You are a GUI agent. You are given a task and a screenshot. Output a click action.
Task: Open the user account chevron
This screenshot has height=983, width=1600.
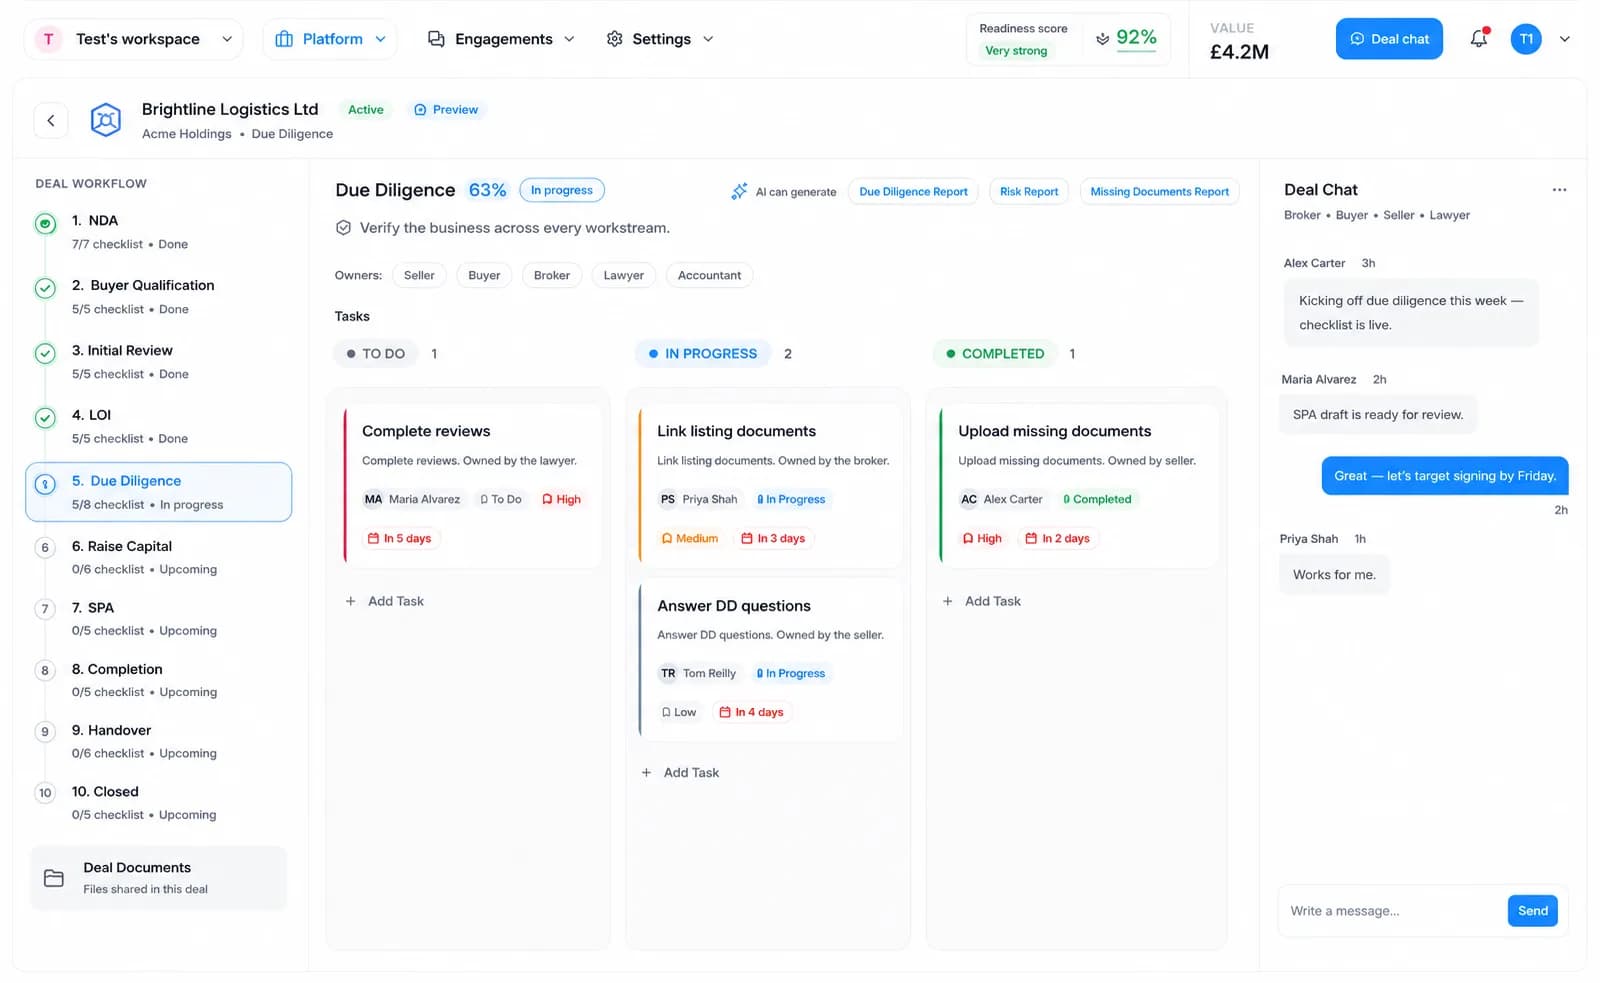1565,39
